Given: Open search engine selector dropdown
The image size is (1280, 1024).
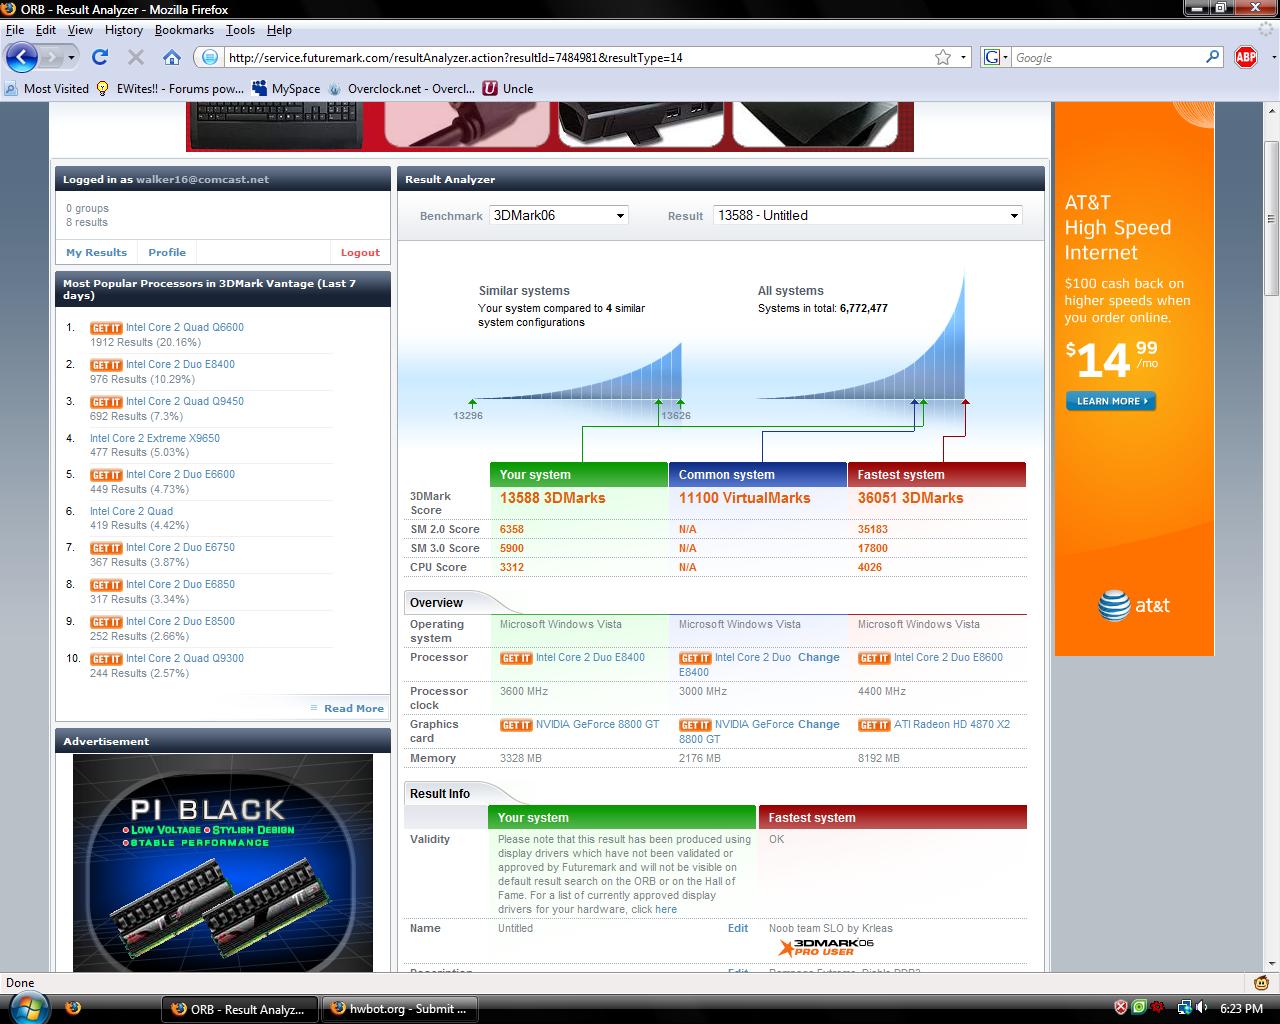Looking at the screenshot, I should [x=997, y=57].
